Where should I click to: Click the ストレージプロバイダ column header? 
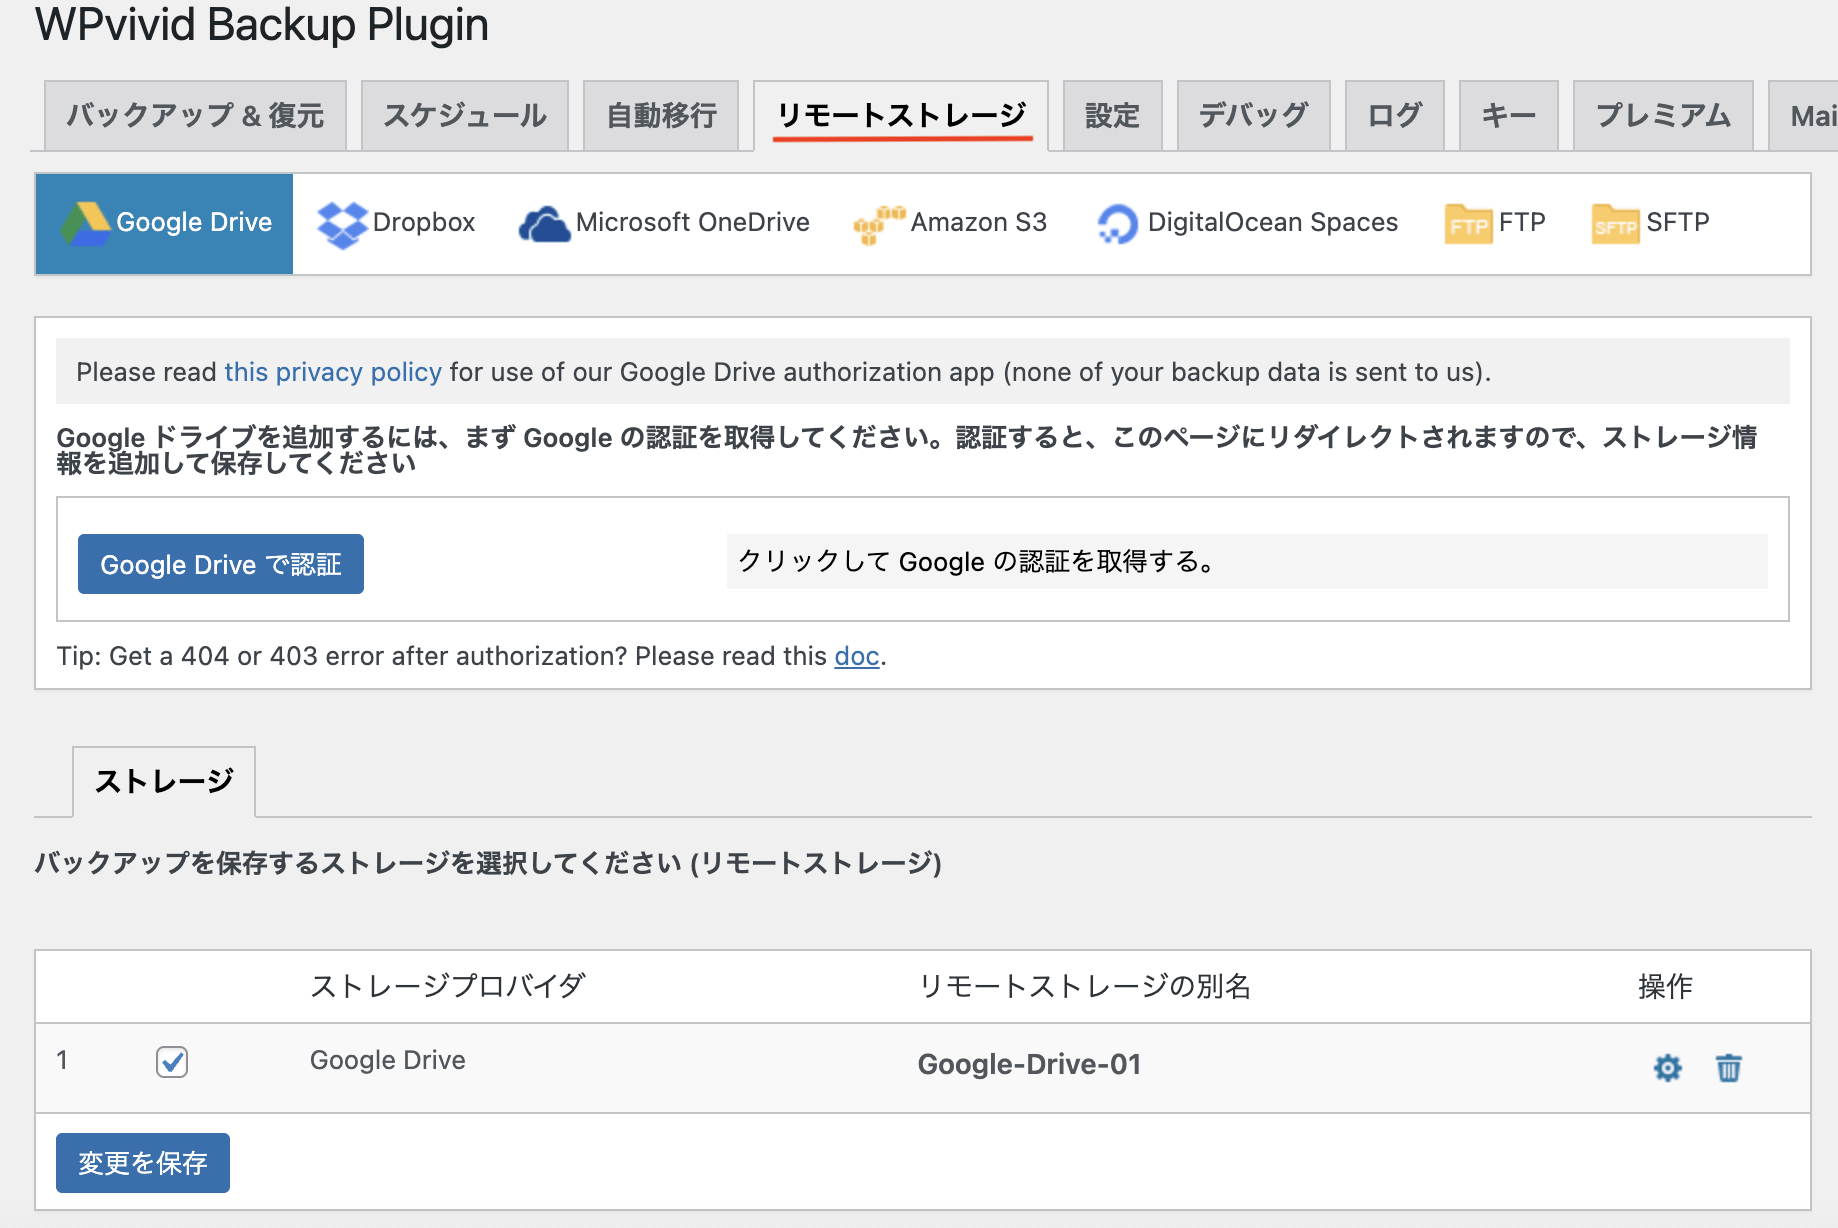pyautogui.click(x=447, y=986)
